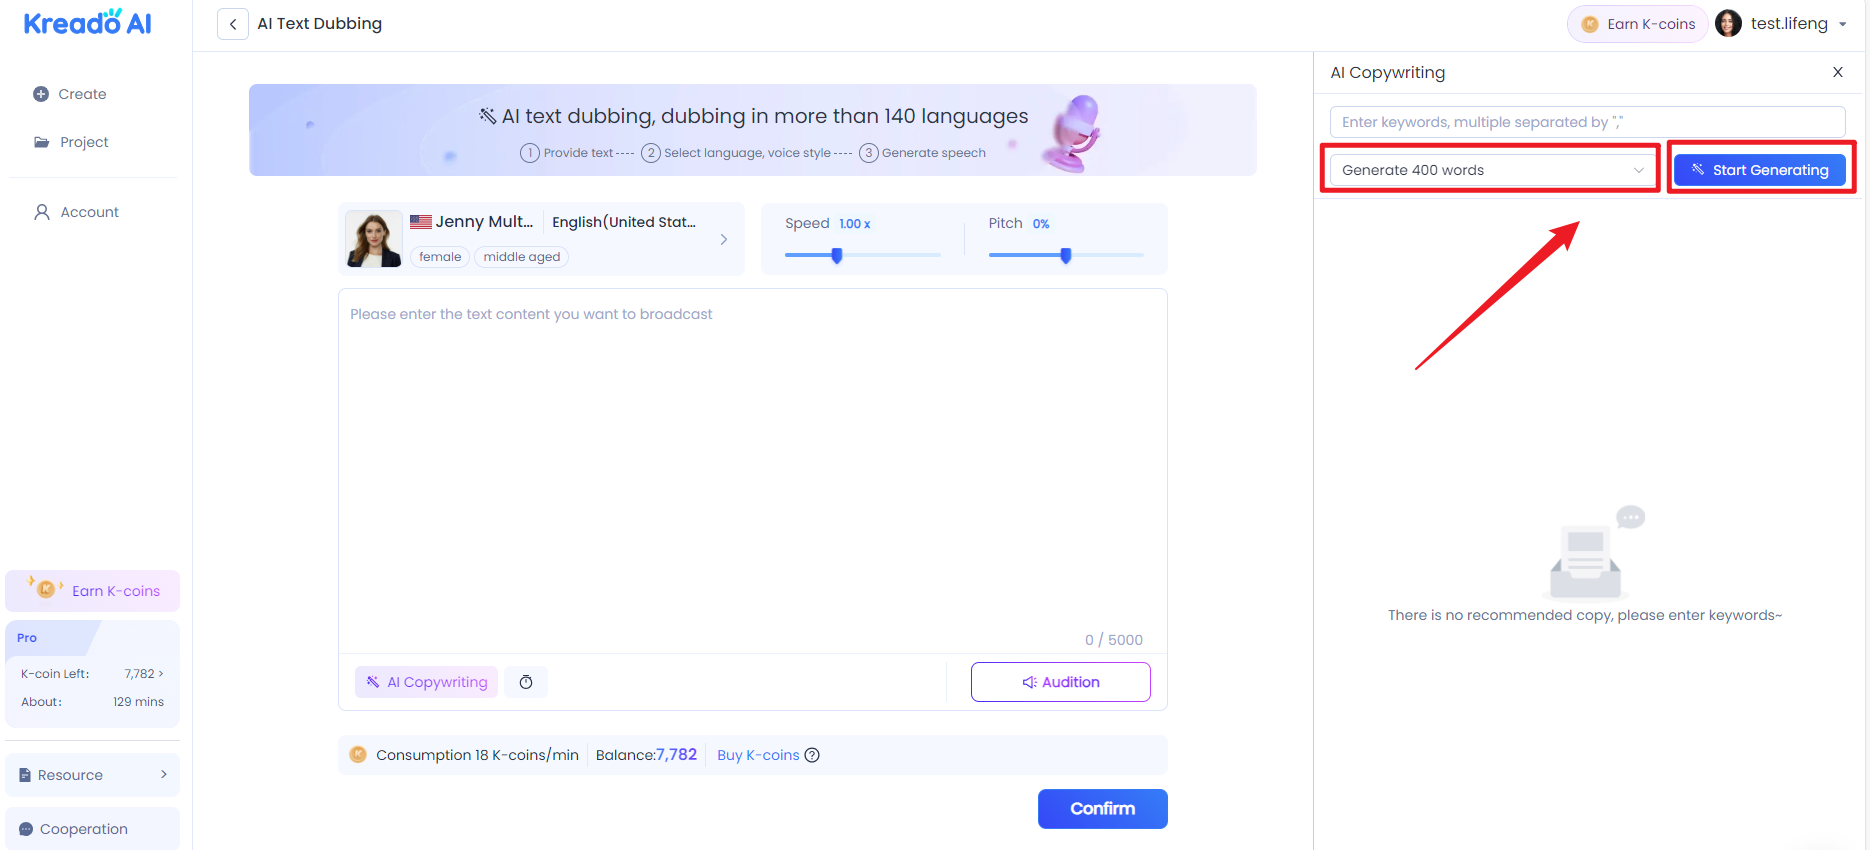Open the Account page in sidebar

point(89,212)
